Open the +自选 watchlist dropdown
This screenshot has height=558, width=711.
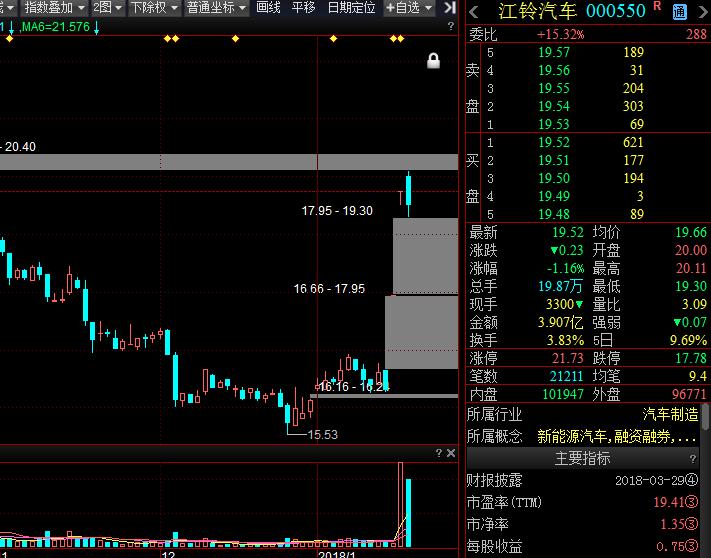click(x=409, y=8)
